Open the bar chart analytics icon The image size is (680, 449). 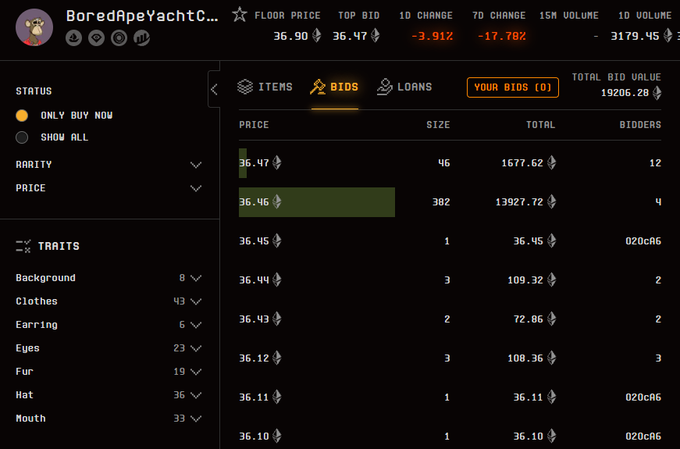pos(141,38)
